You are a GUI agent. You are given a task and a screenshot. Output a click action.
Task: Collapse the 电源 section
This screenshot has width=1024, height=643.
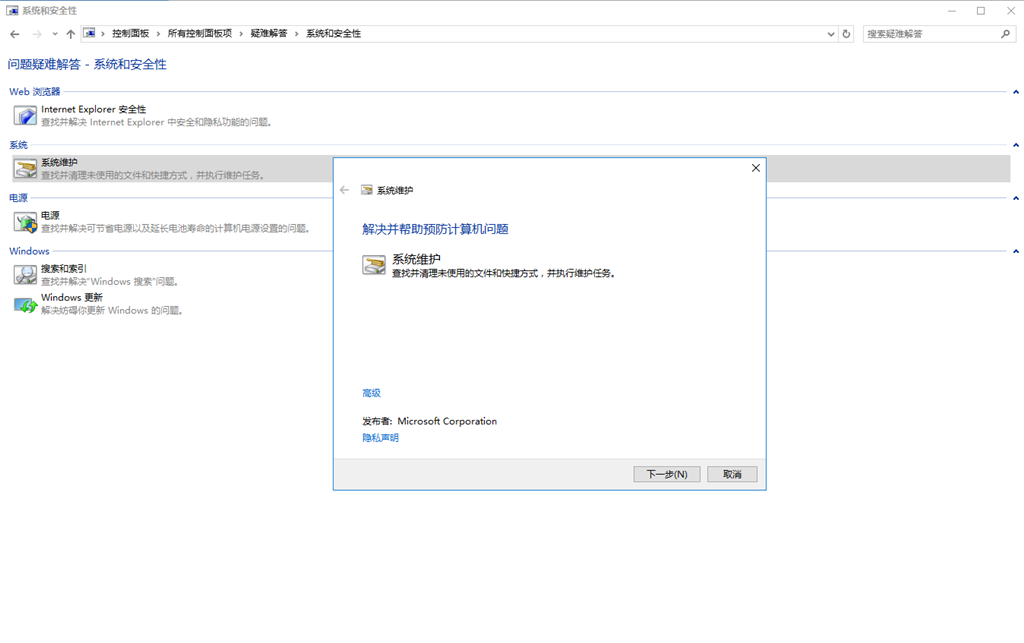(x=1016, y=198)
